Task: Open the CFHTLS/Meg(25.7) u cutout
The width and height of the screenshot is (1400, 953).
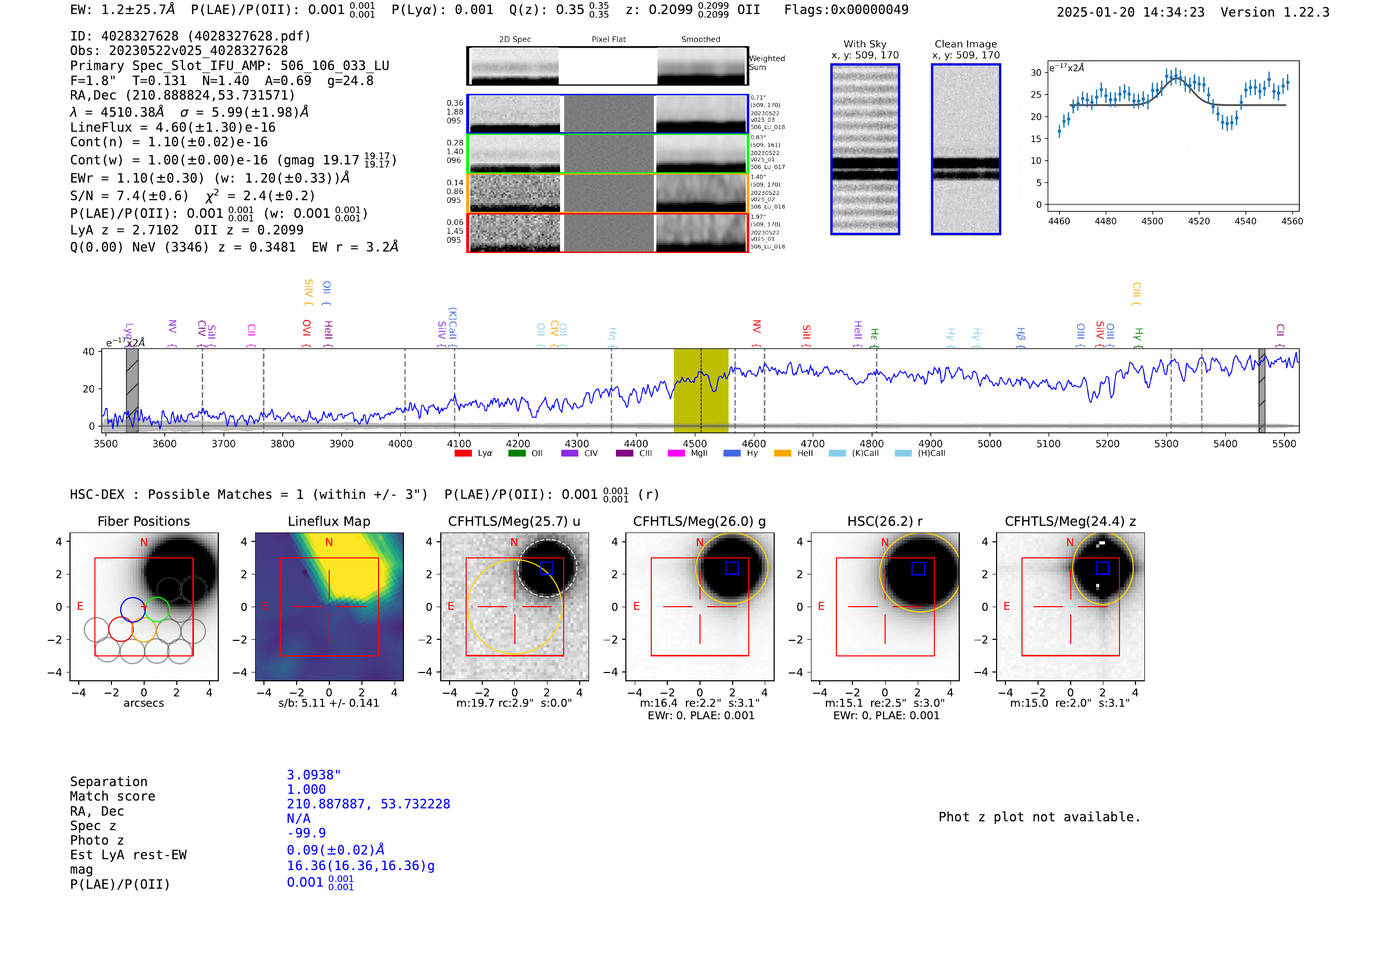Action: (514, 606)
